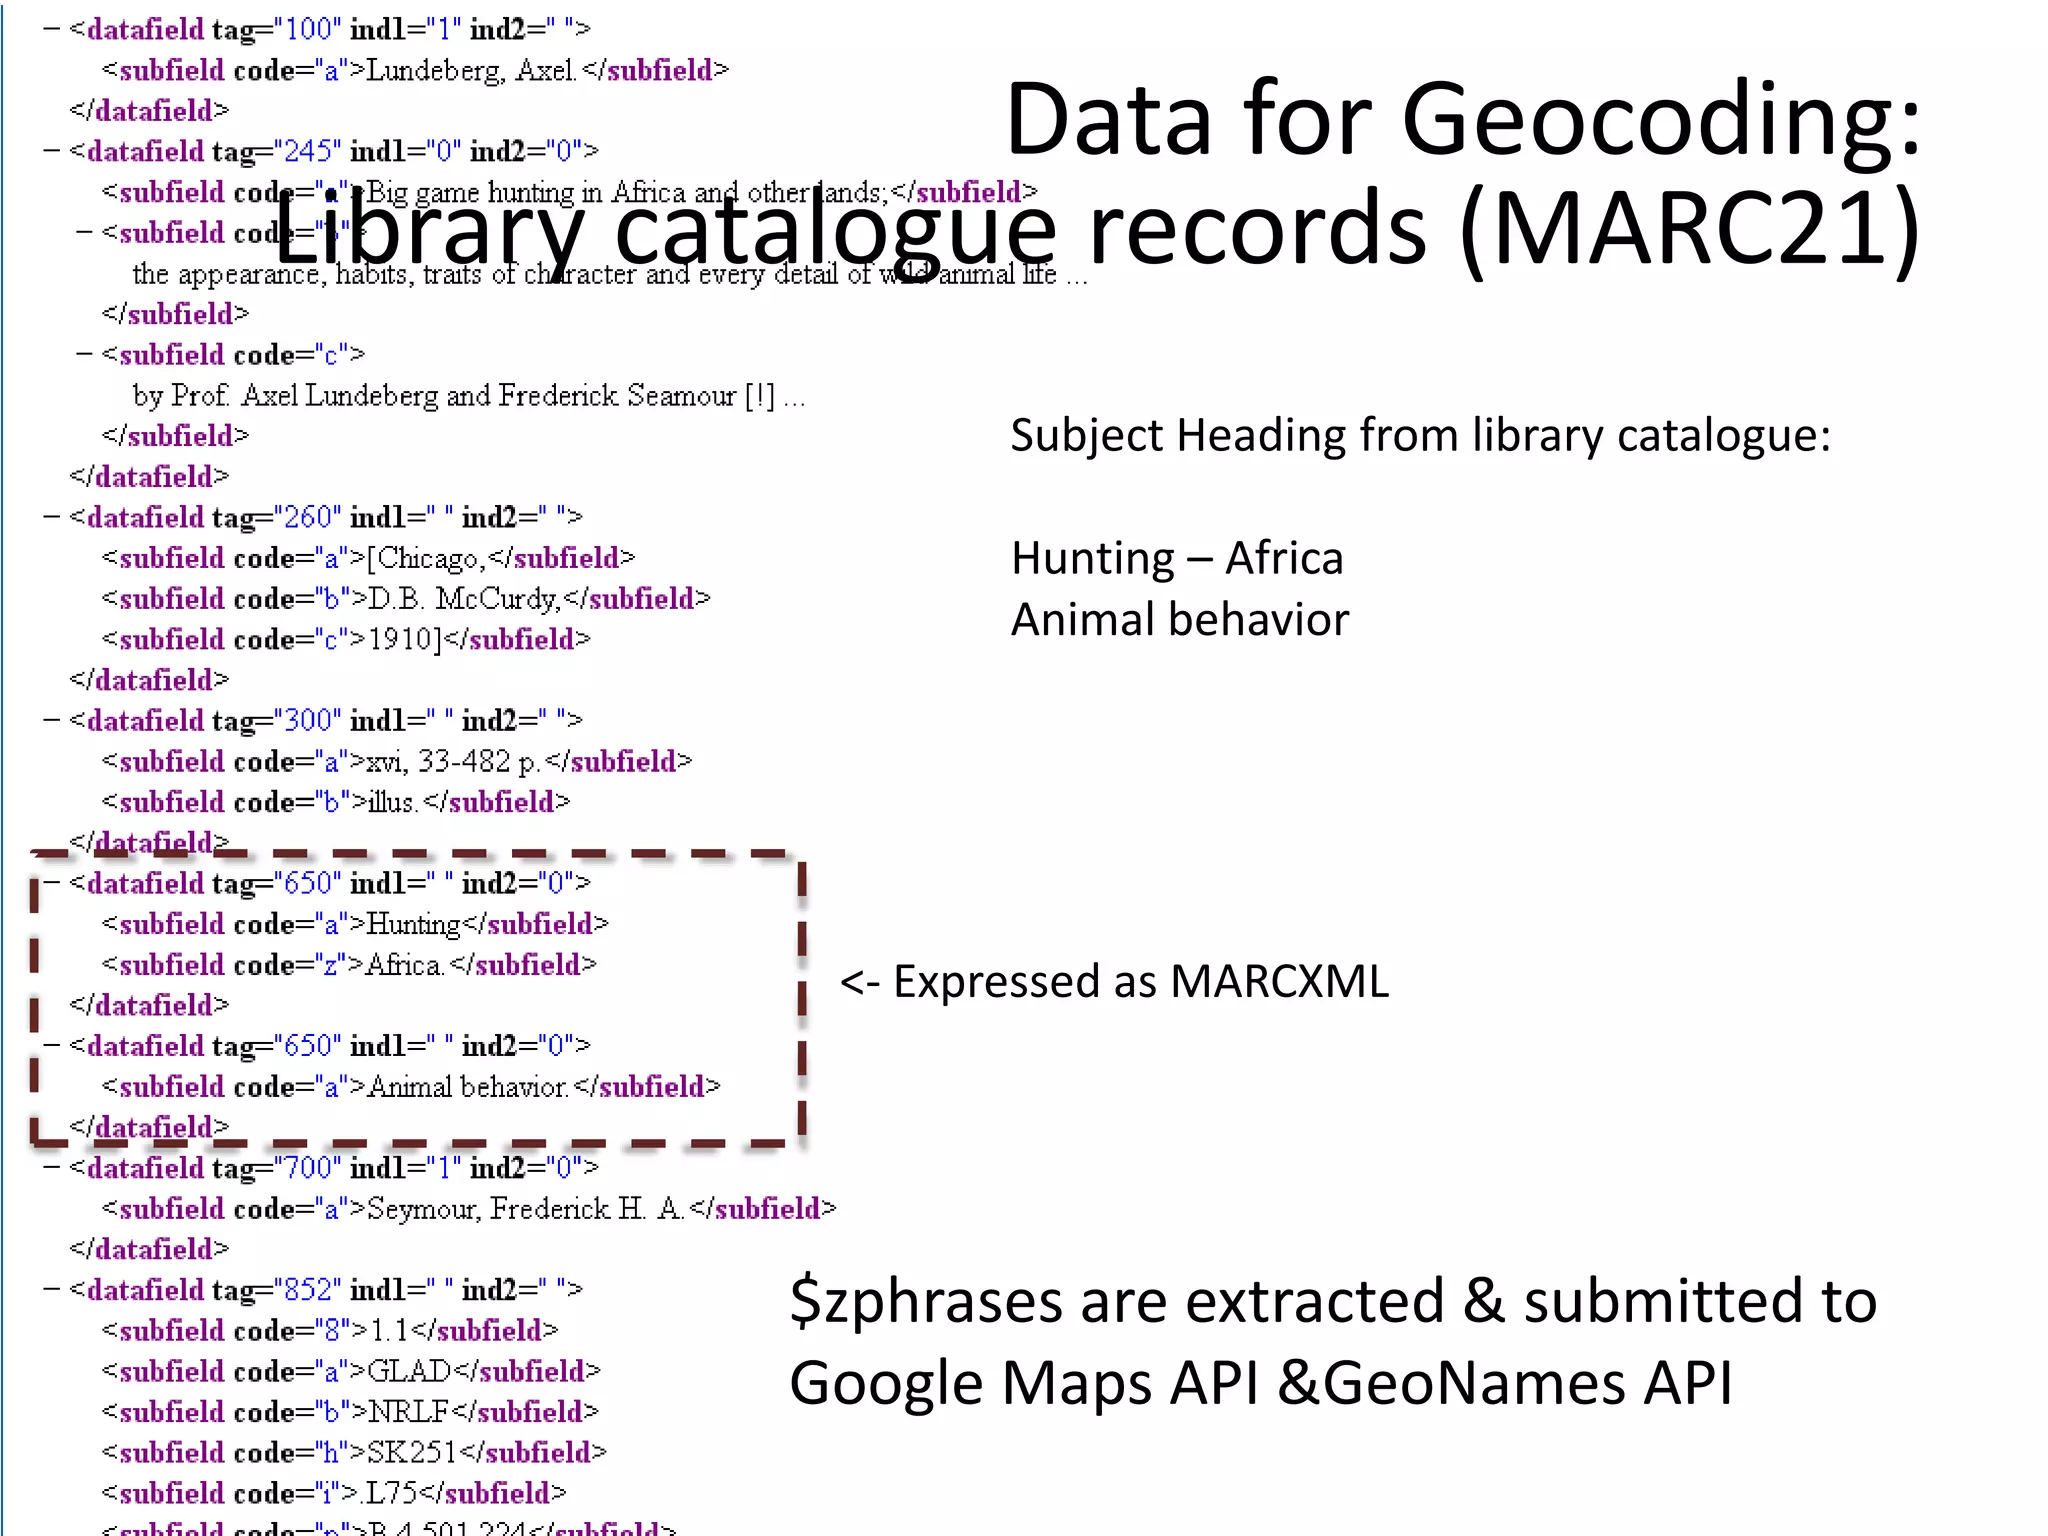The image size is (2048, 1536).
Task: Click the '$zphrases are extracted & submitted to' text
Action: pyautogui.click(x=1333, y=1301)
